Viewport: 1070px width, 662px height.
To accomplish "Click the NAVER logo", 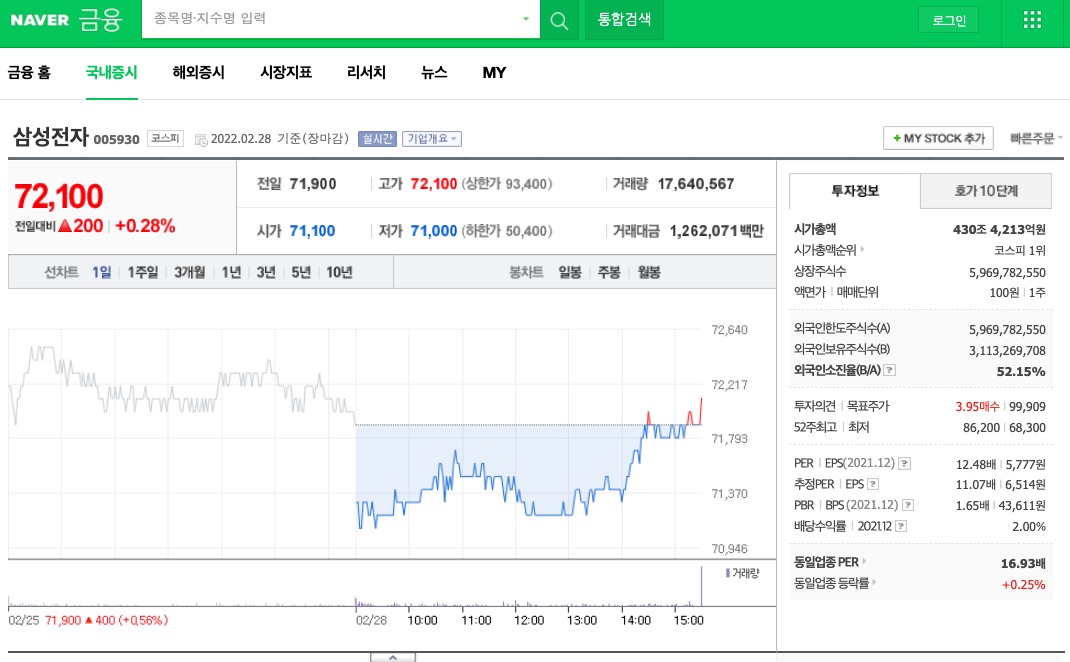I will pos(40,20).
